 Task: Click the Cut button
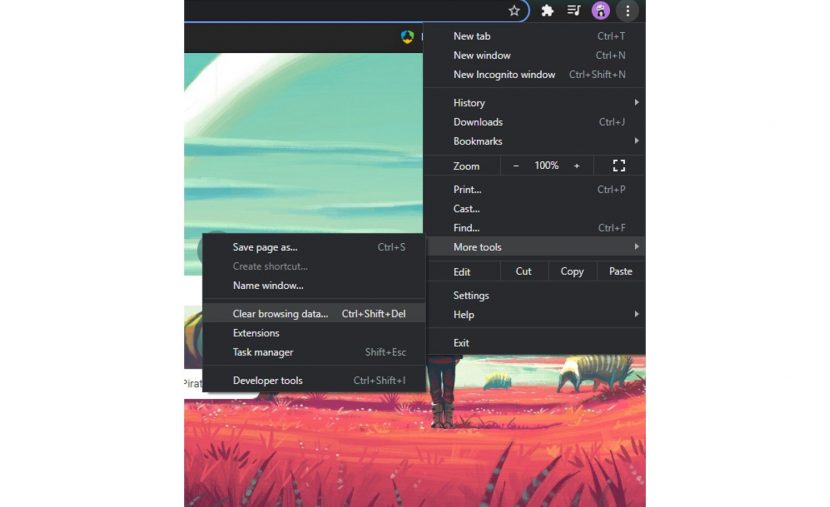tap(523, 271)
